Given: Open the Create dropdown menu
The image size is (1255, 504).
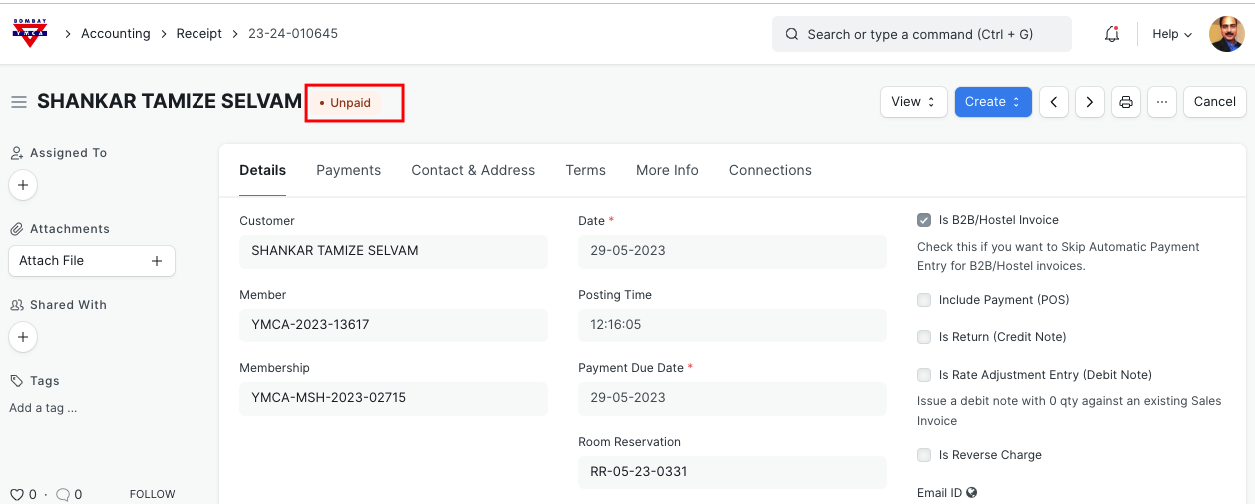Looking at the screenshot, I should click(x=992, y=102).
